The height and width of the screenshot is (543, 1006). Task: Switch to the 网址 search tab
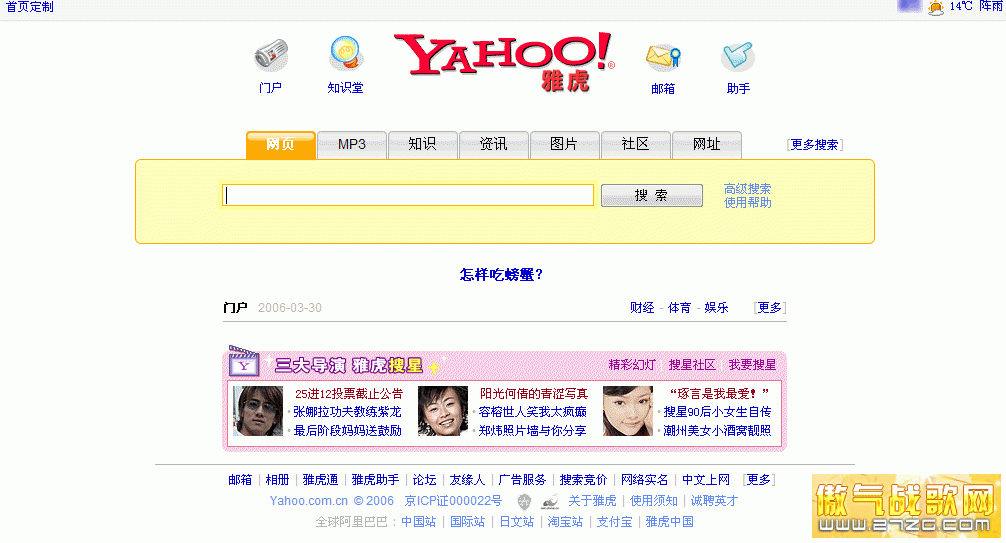tap(706, 144)
